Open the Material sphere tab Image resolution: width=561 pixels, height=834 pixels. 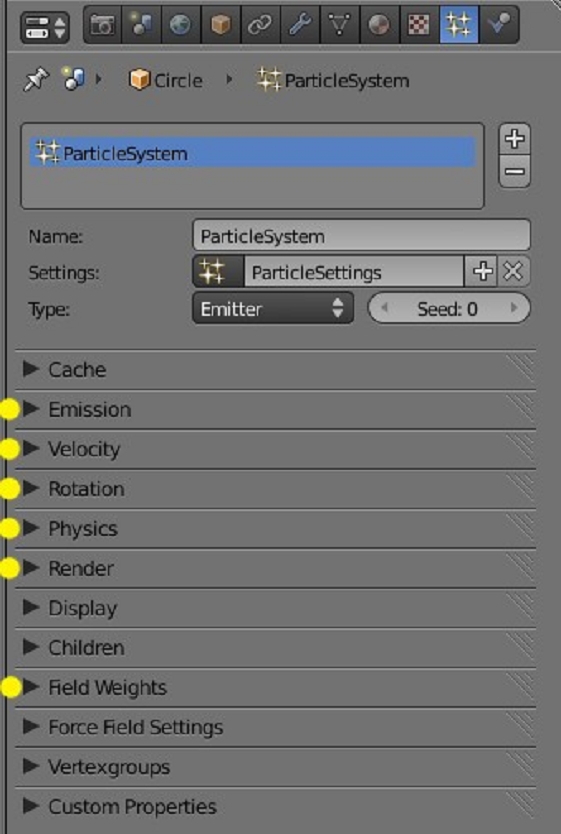point(379,26)
